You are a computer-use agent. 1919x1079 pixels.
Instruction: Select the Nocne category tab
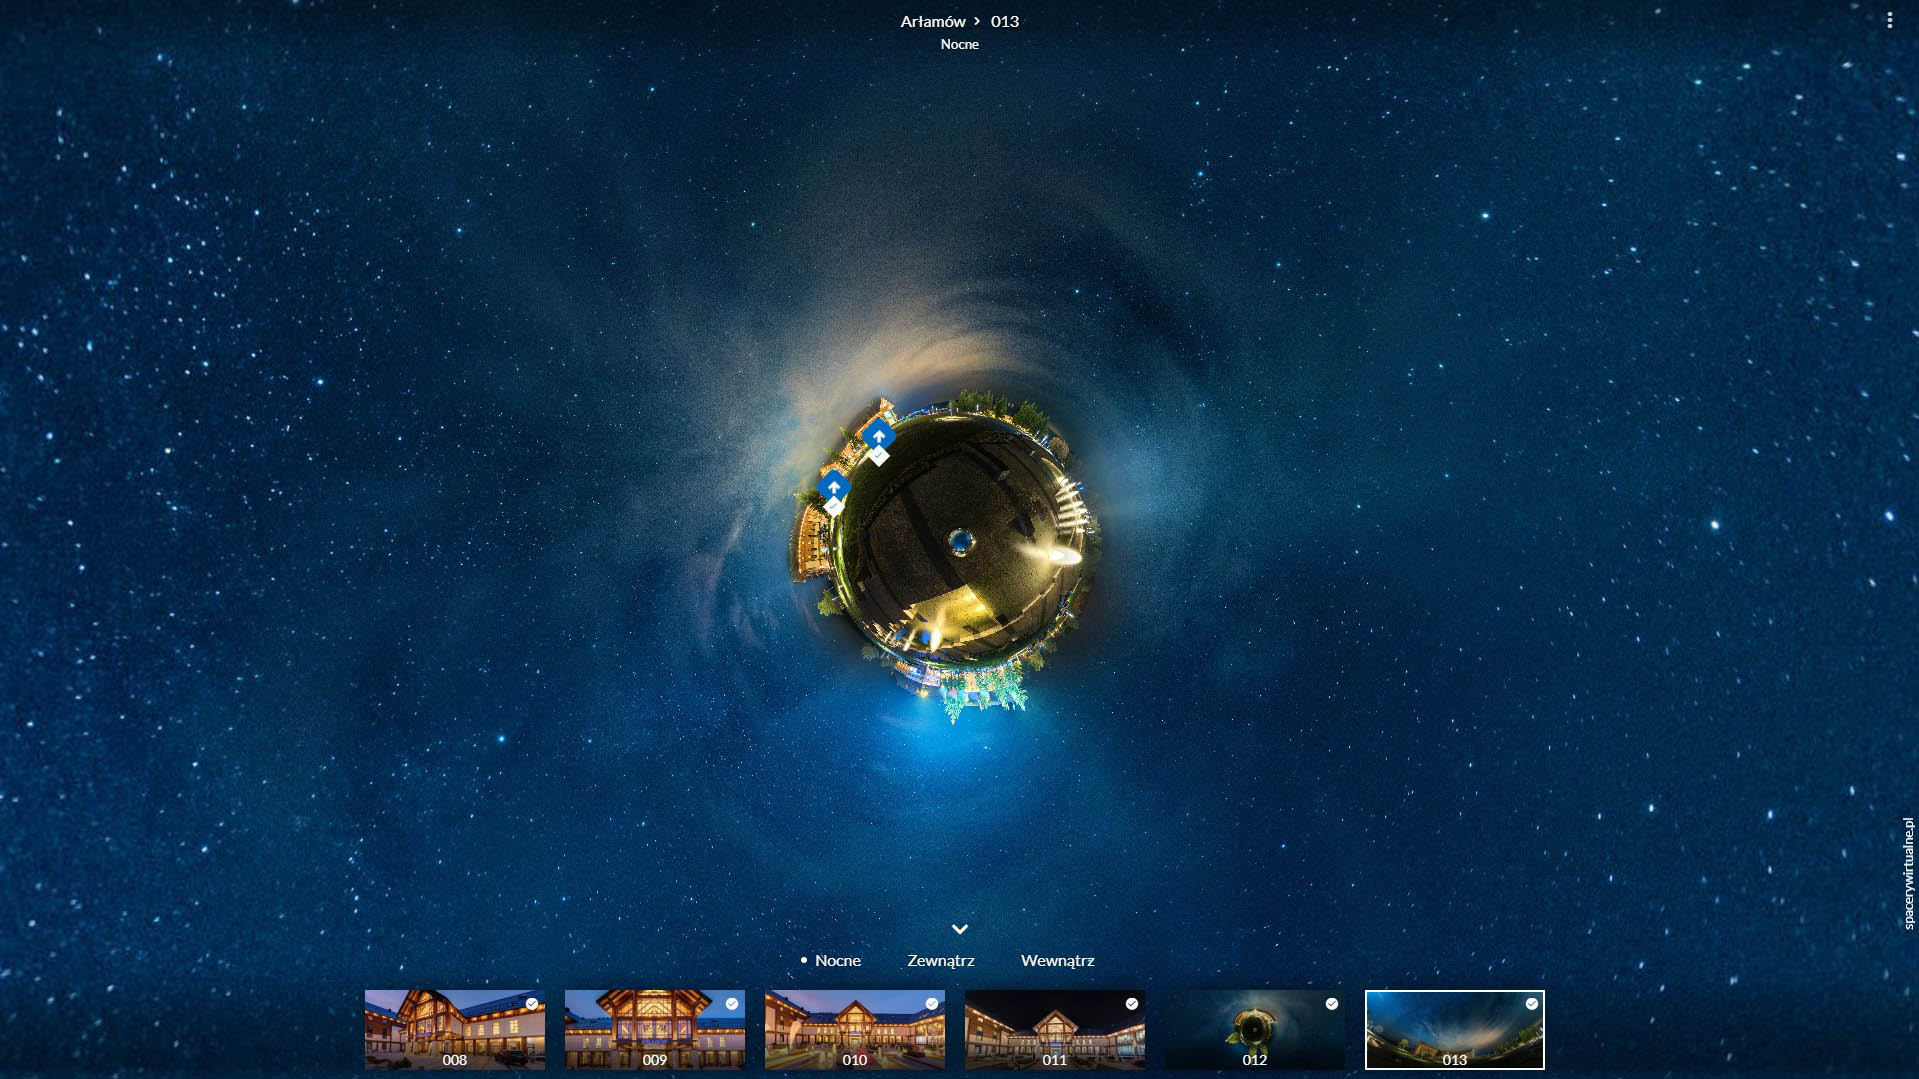coord(837,960)
